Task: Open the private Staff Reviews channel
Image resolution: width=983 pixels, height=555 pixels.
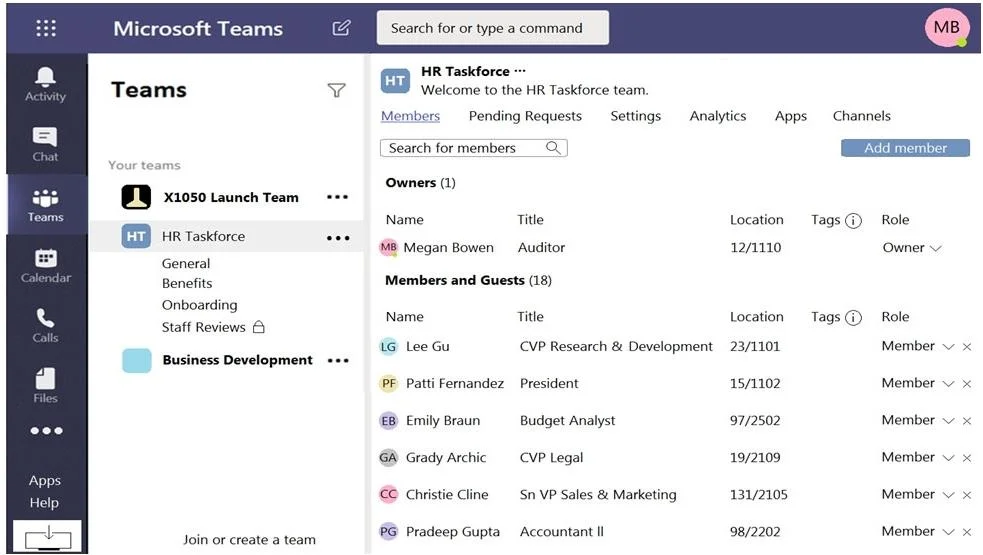Action: pos(213,327)
